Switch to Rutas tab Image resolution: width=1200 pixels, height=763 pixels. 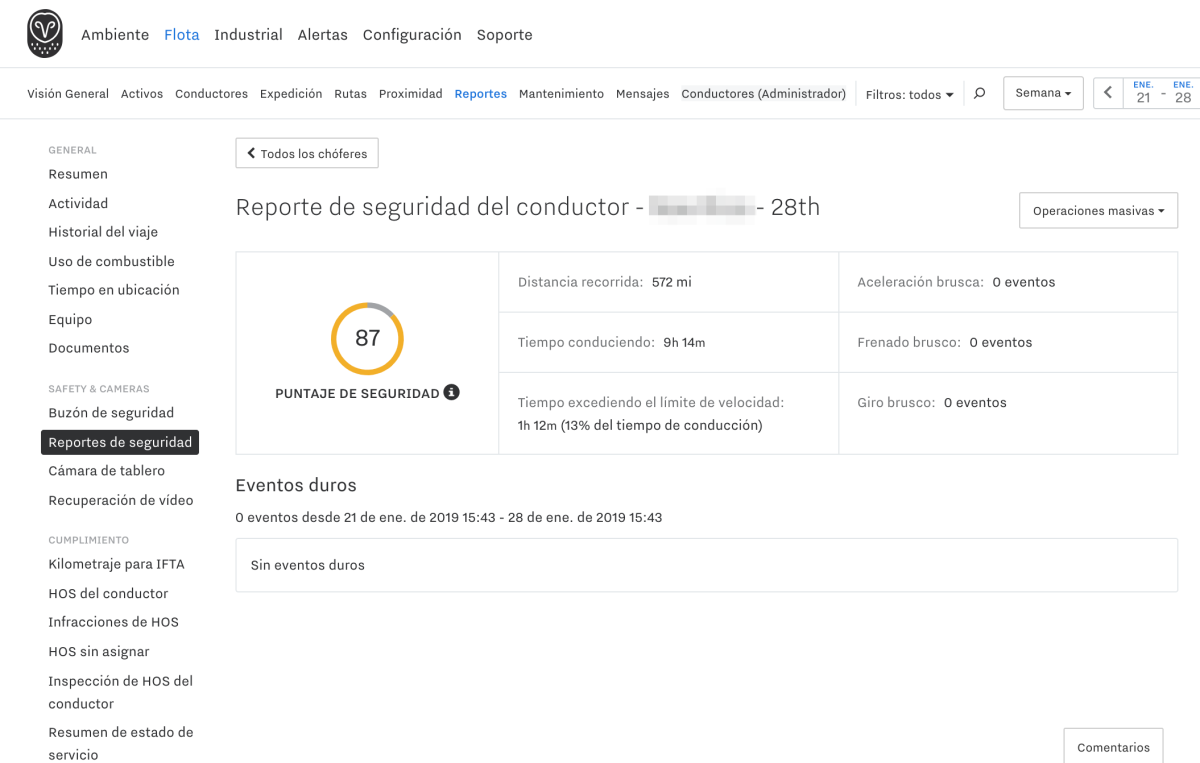point(350,94)
